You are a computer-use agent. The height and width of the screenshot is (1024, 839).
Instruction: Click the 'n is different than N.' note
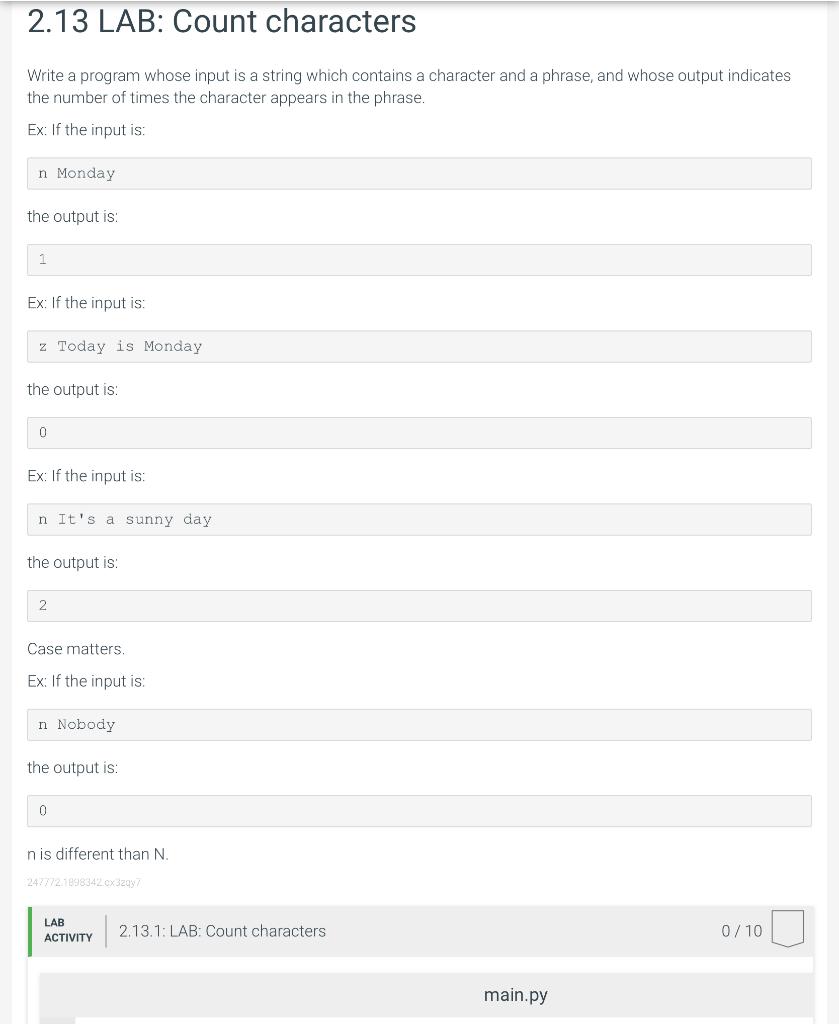click(98, 854)
